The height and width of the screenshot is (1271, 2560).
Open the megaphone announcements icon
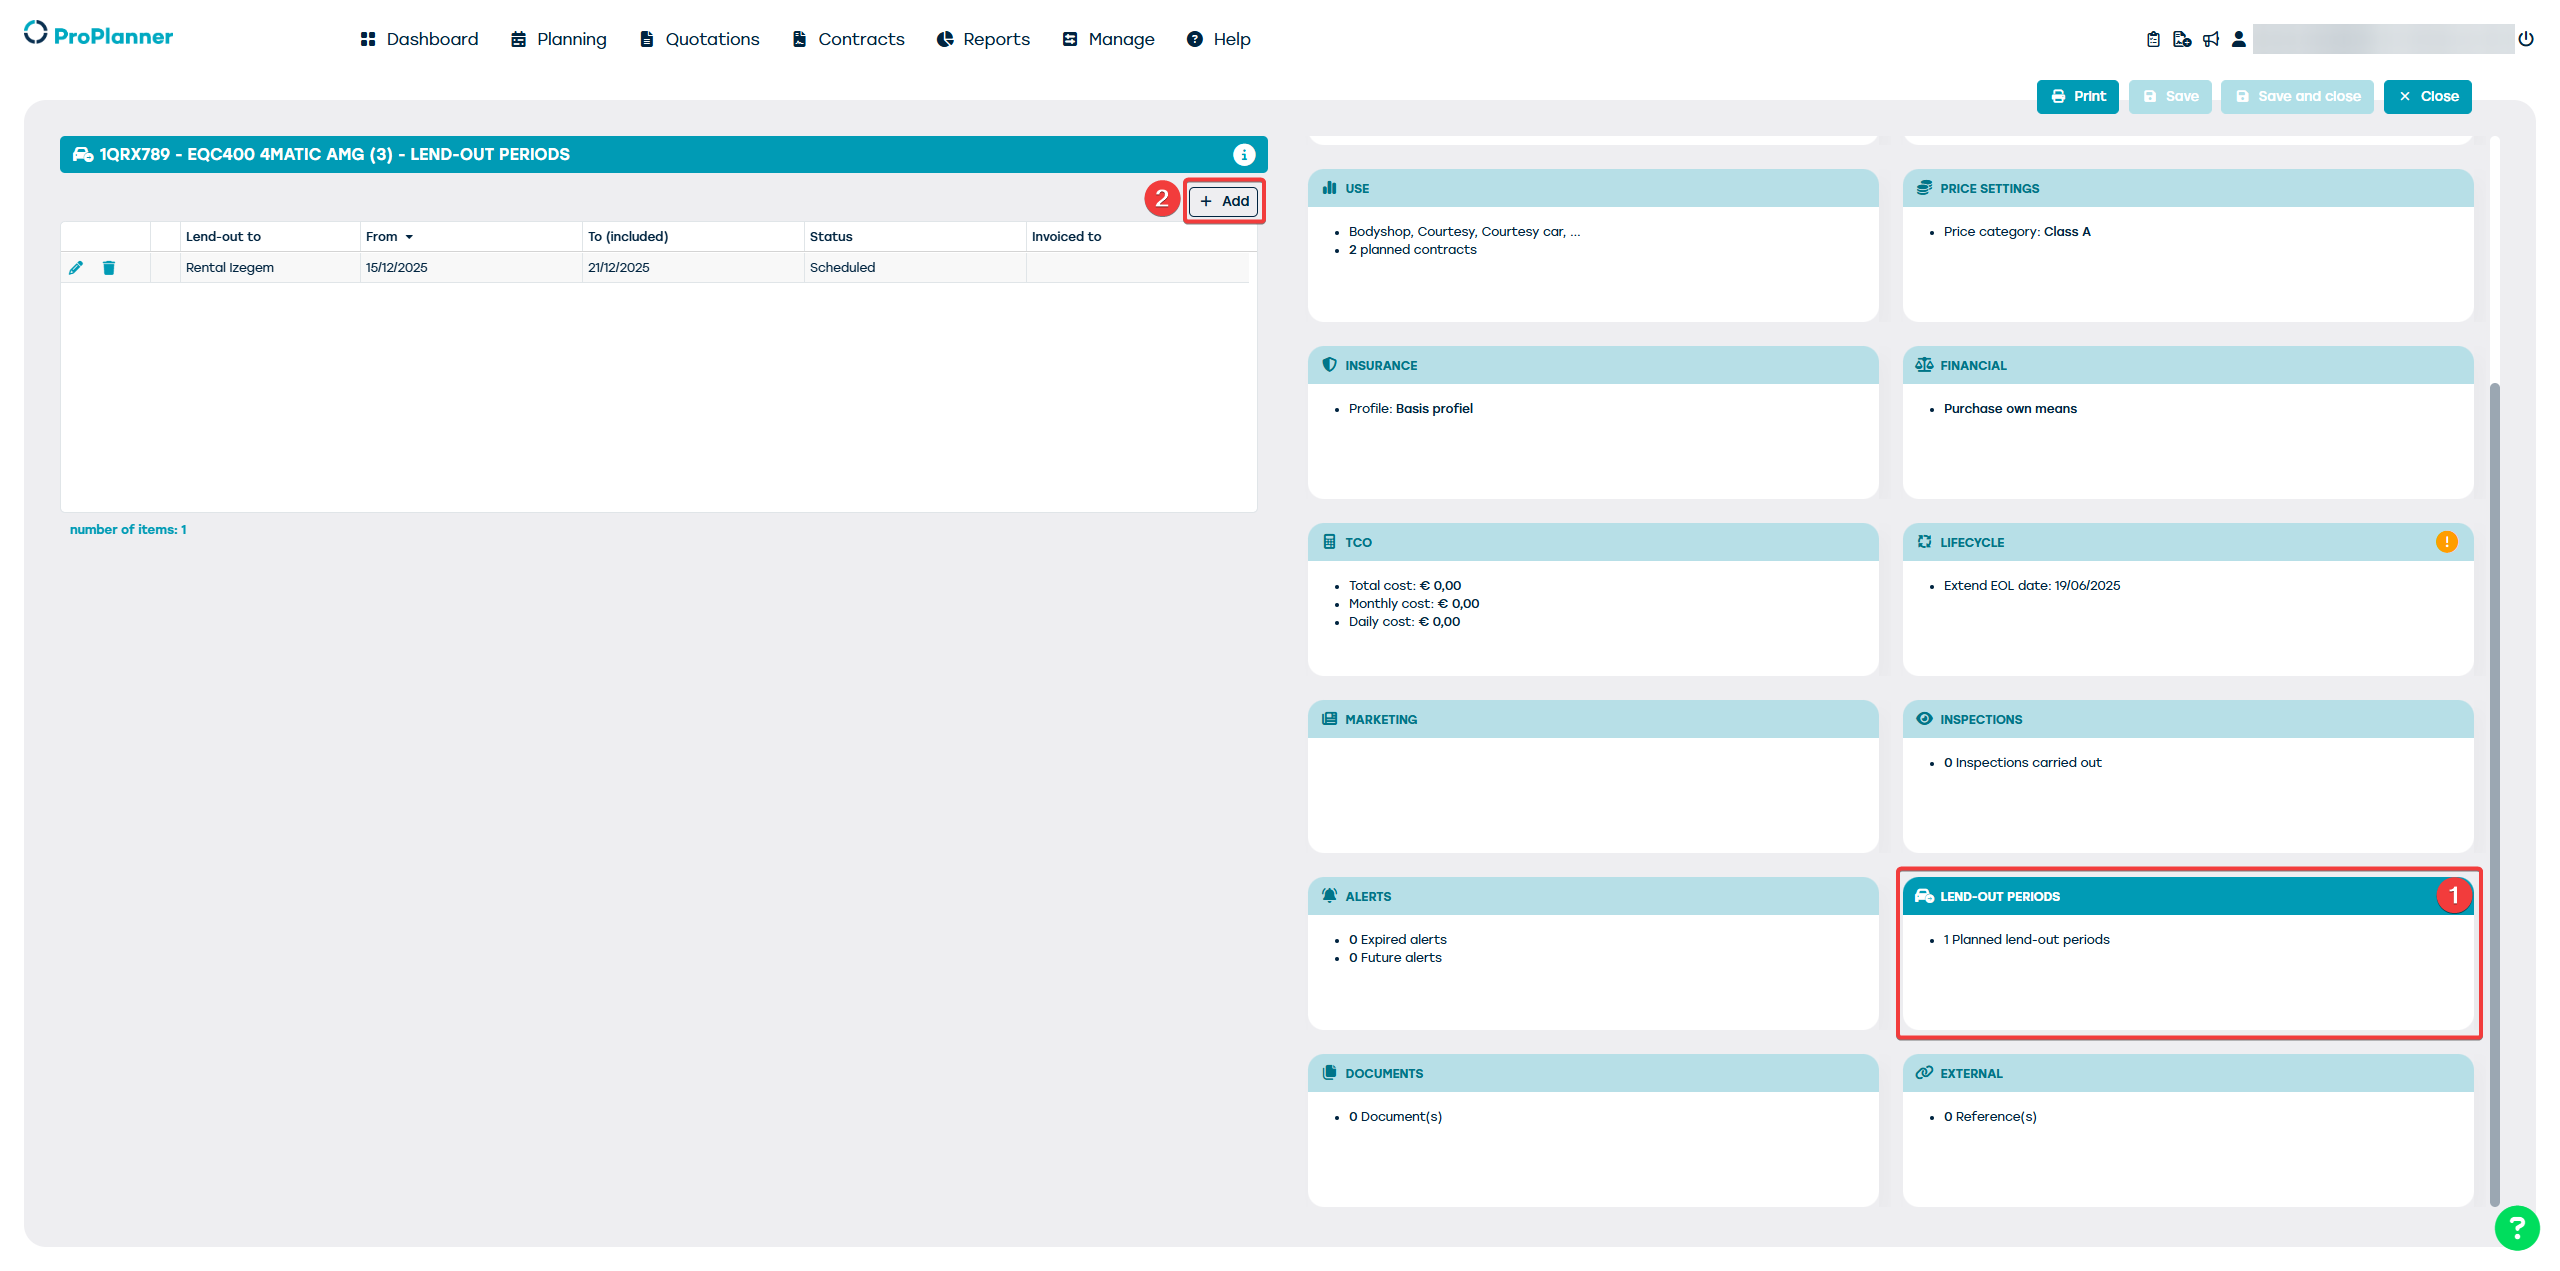[x=2211, y=39]
